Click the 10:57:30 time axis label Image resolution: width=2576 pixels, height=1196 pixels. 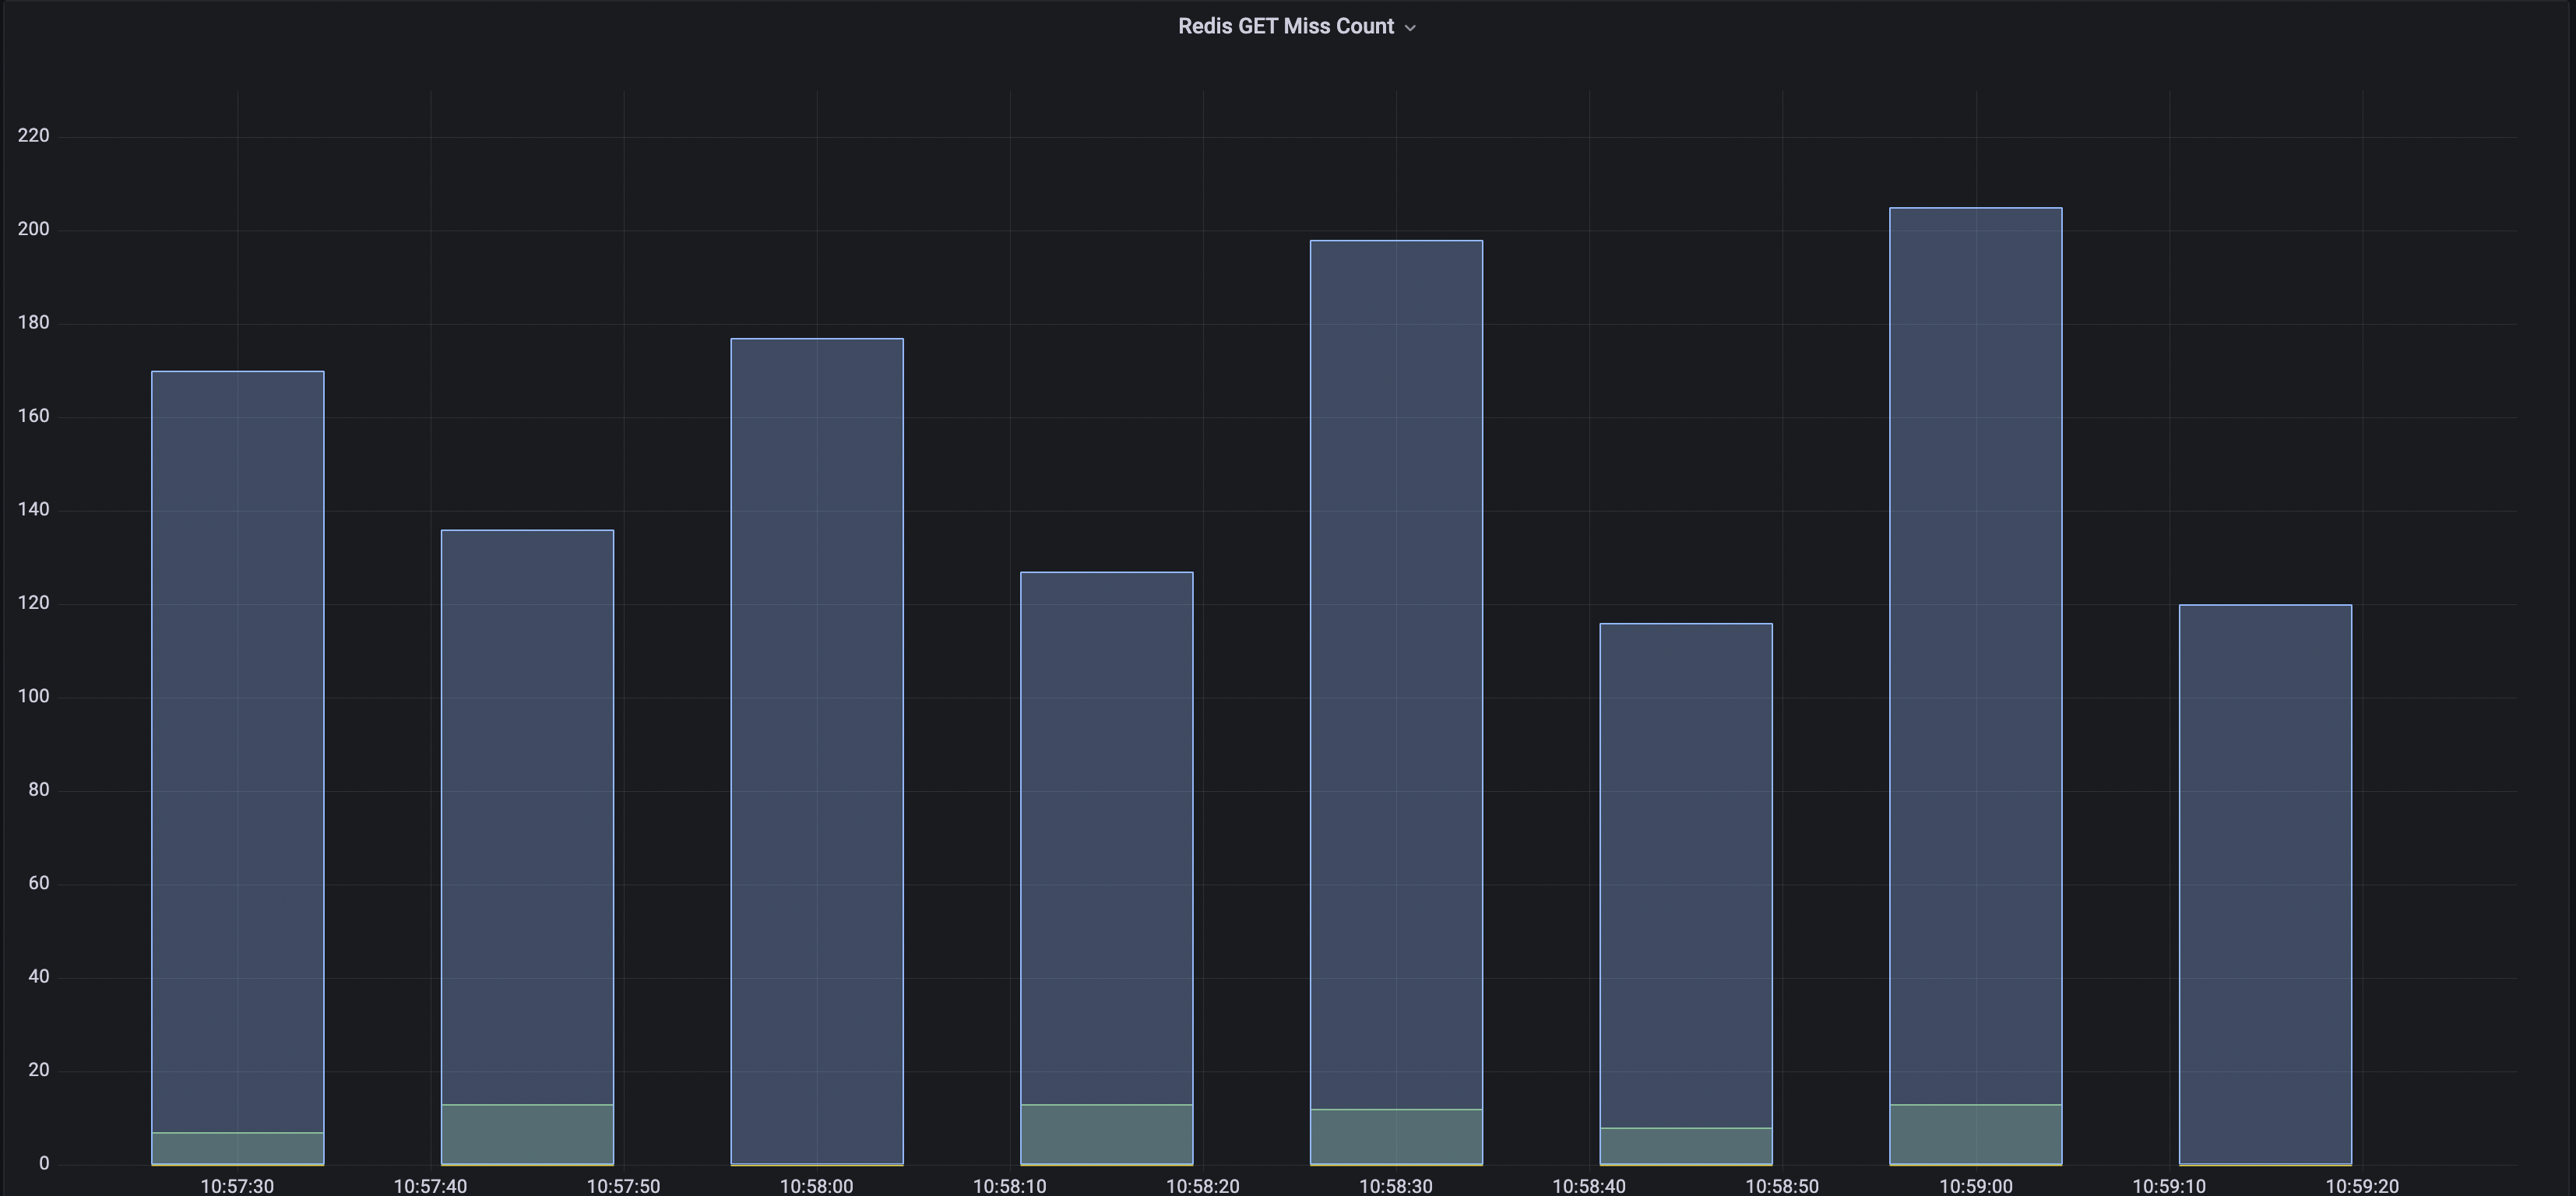[x=237, y=1186]
